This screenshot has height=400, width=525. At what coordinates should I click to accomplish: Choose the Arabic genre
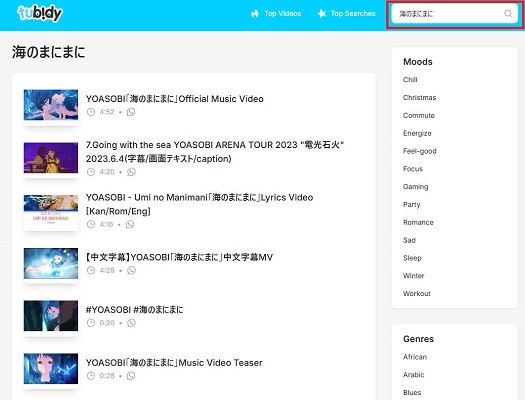(x=414, y=375)
